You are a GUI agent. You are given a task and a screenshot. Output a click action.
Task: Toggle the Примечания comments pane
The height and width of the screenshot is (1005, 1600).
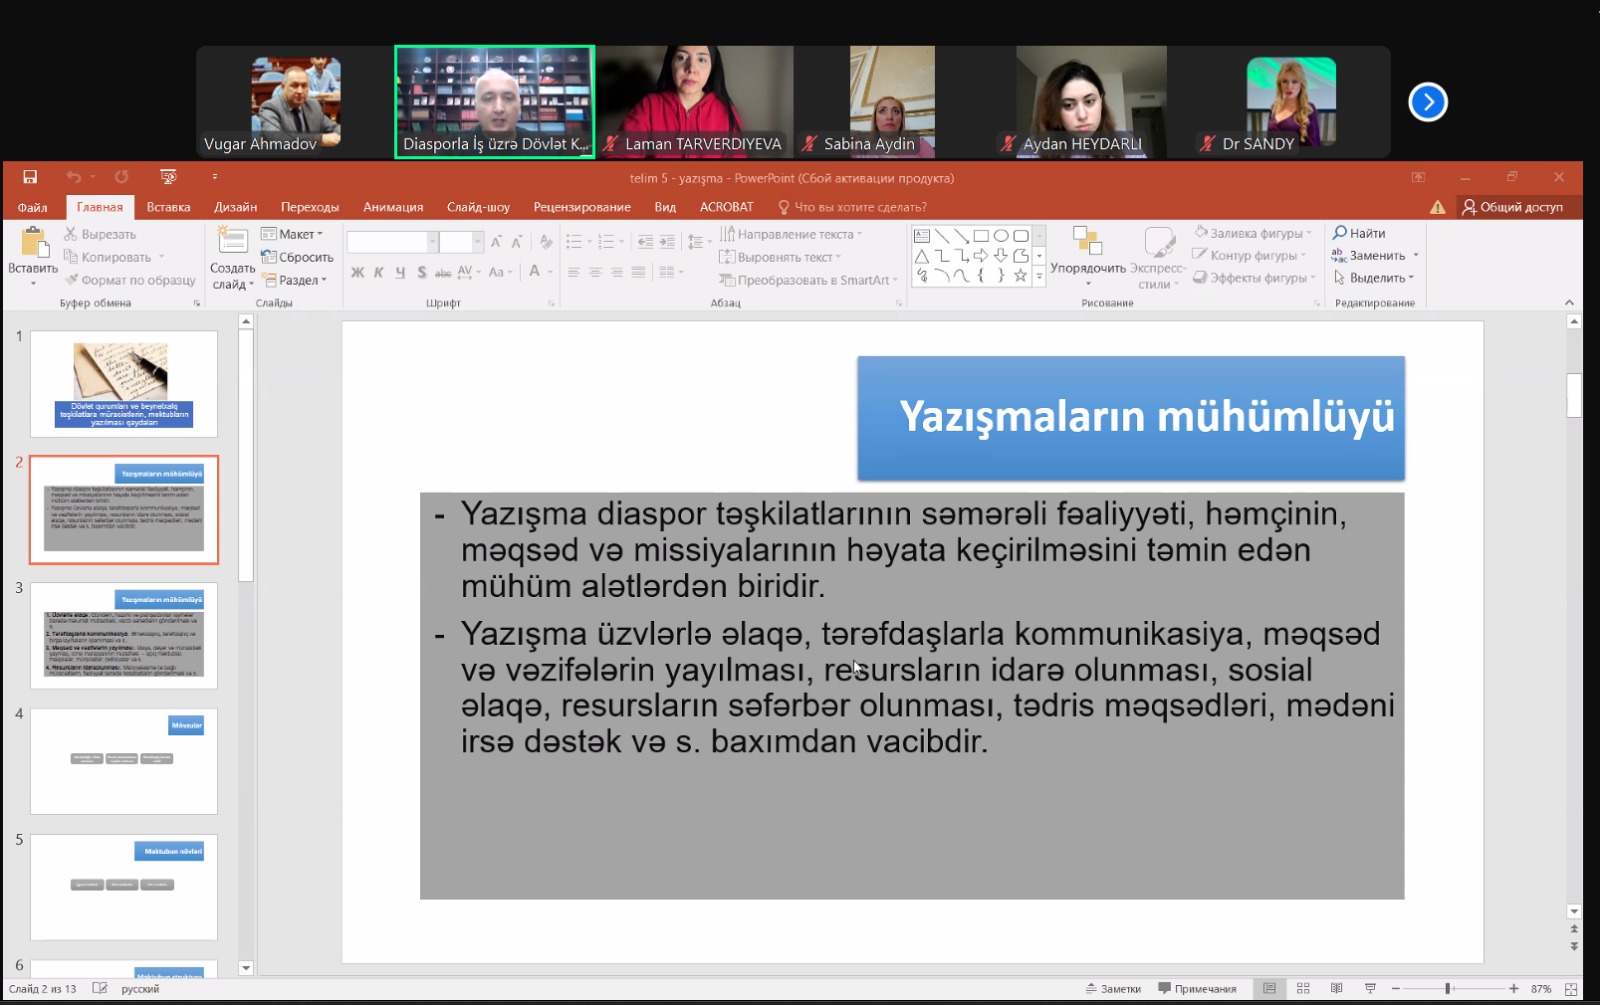[1197, 988]
